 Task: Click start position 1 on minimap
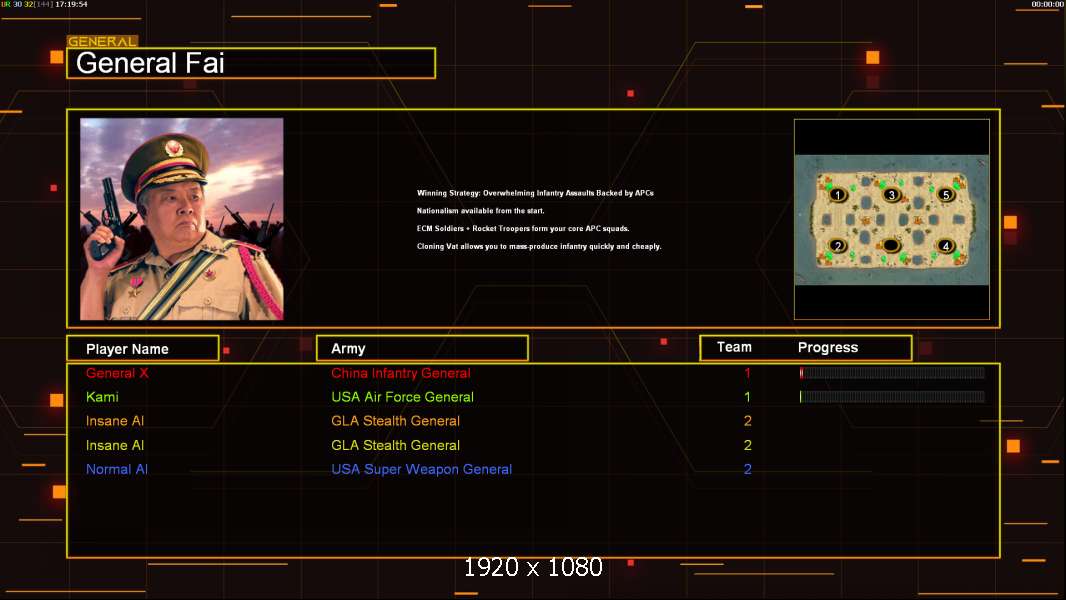(838, 195)
